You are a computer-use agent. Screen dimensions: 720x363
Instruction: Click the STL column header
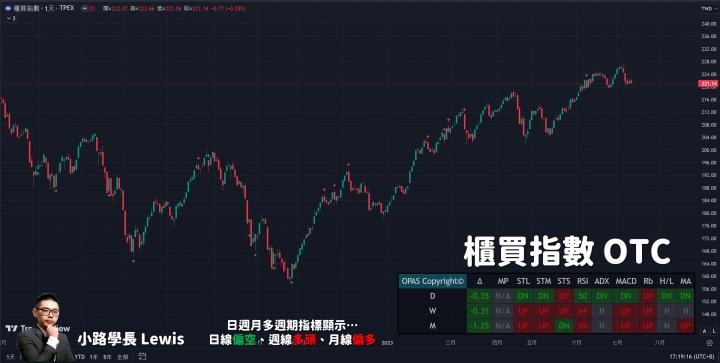pos(523,281)
